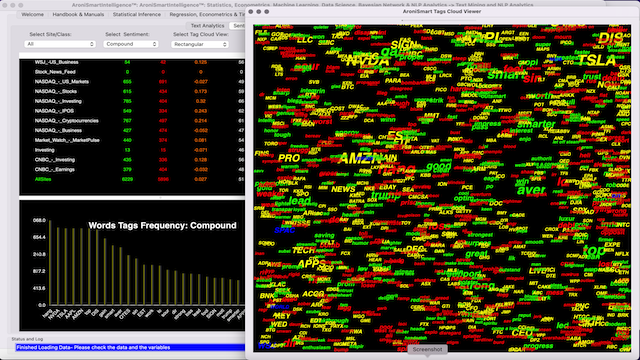The image size is (640, 360).
Task: Click the blue SPAC tag in the cloud
Action: [284, 230]
